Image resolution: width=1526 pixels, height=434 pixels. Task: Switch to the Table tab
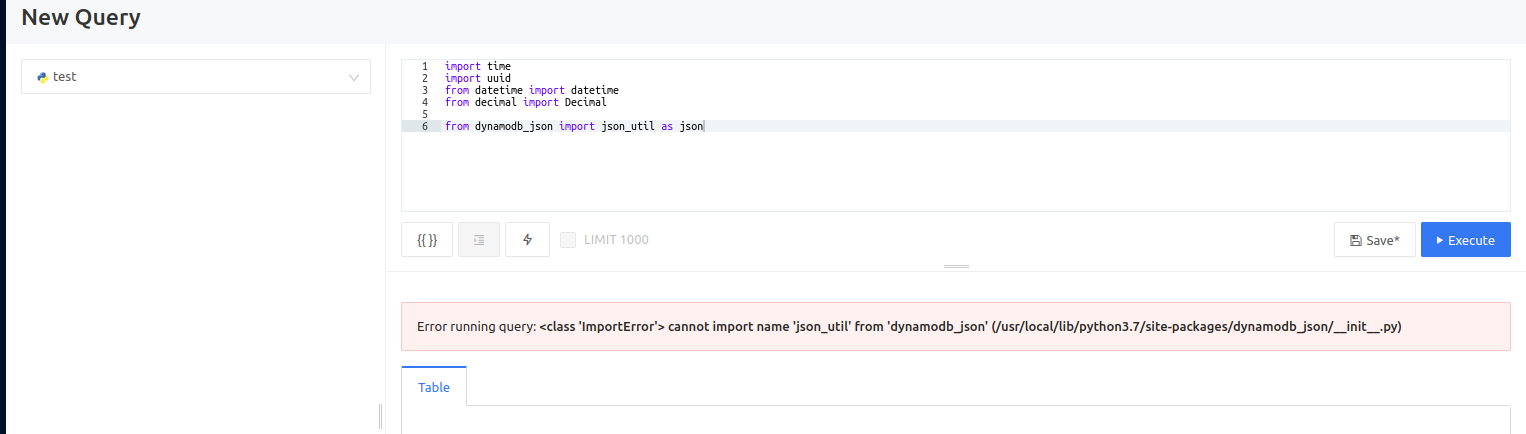(434, 387)
